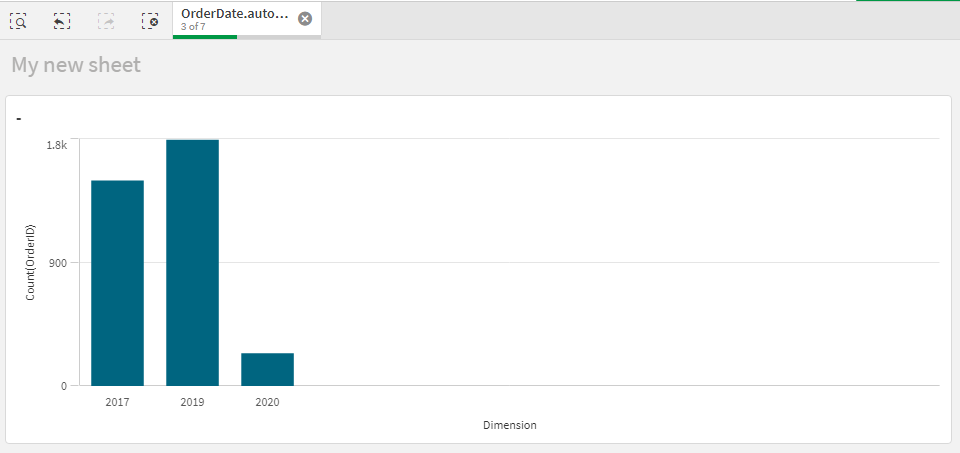Select the 2020 bar in chart
The image size is (960, 453).
click(x=267, y=369)
